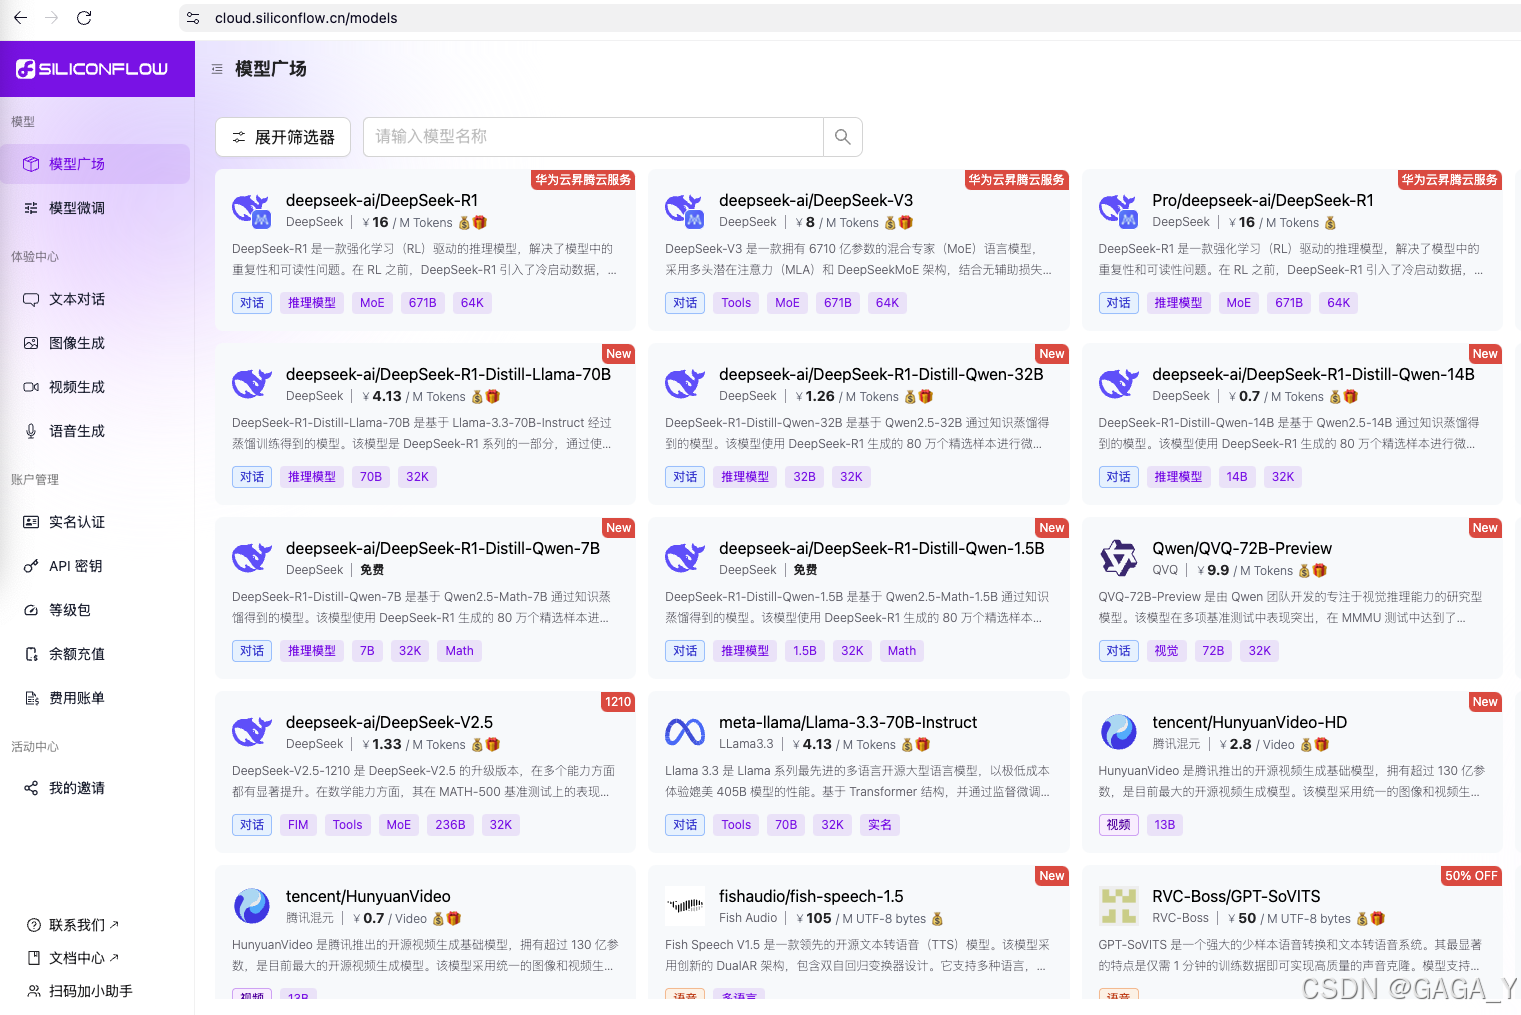Open 模型广场 in the sidebar
1521x1015 pixels.
(x=95, y=164)
